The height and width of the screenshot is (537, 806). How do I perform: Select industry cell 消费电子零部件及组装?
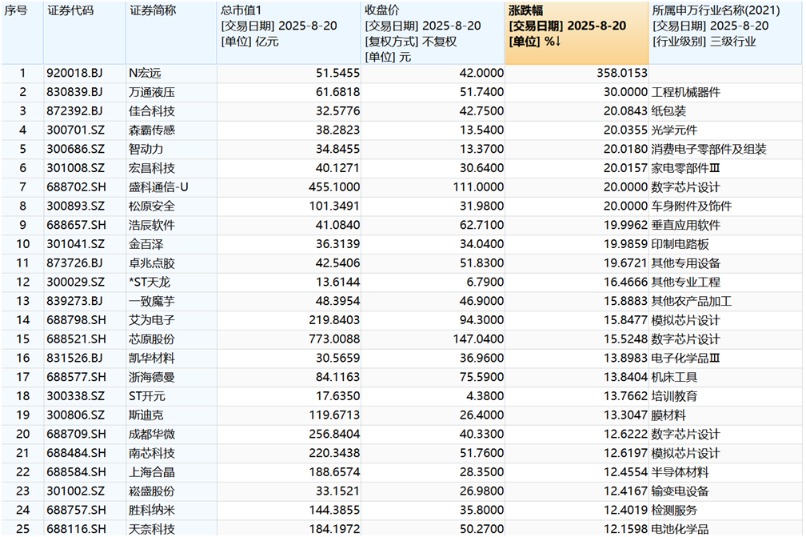[x=709, y=149]
